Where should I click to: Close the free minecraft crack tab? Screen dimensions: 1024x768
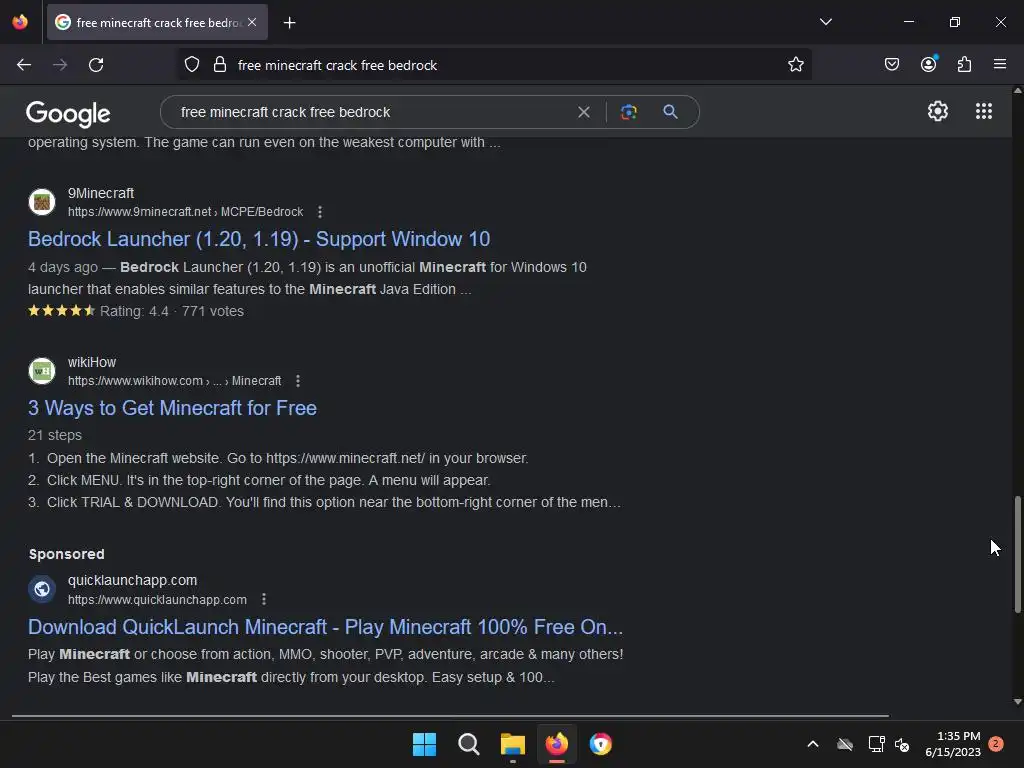252,22
